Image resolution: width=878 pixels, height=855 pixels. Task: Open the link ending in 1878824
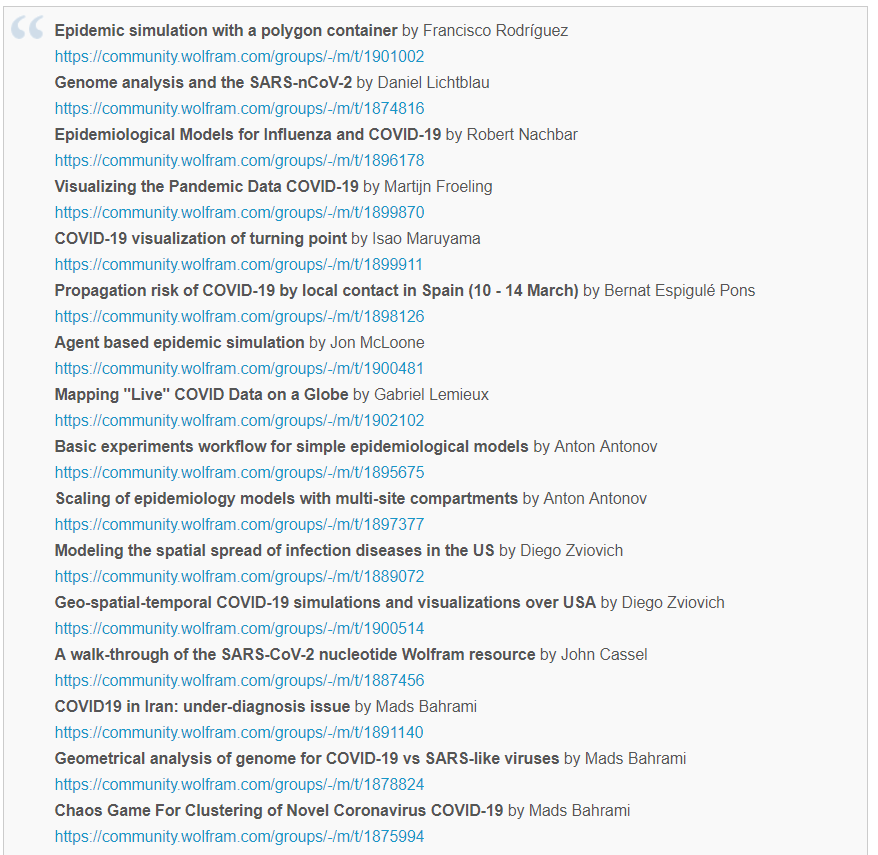(239, 785)
